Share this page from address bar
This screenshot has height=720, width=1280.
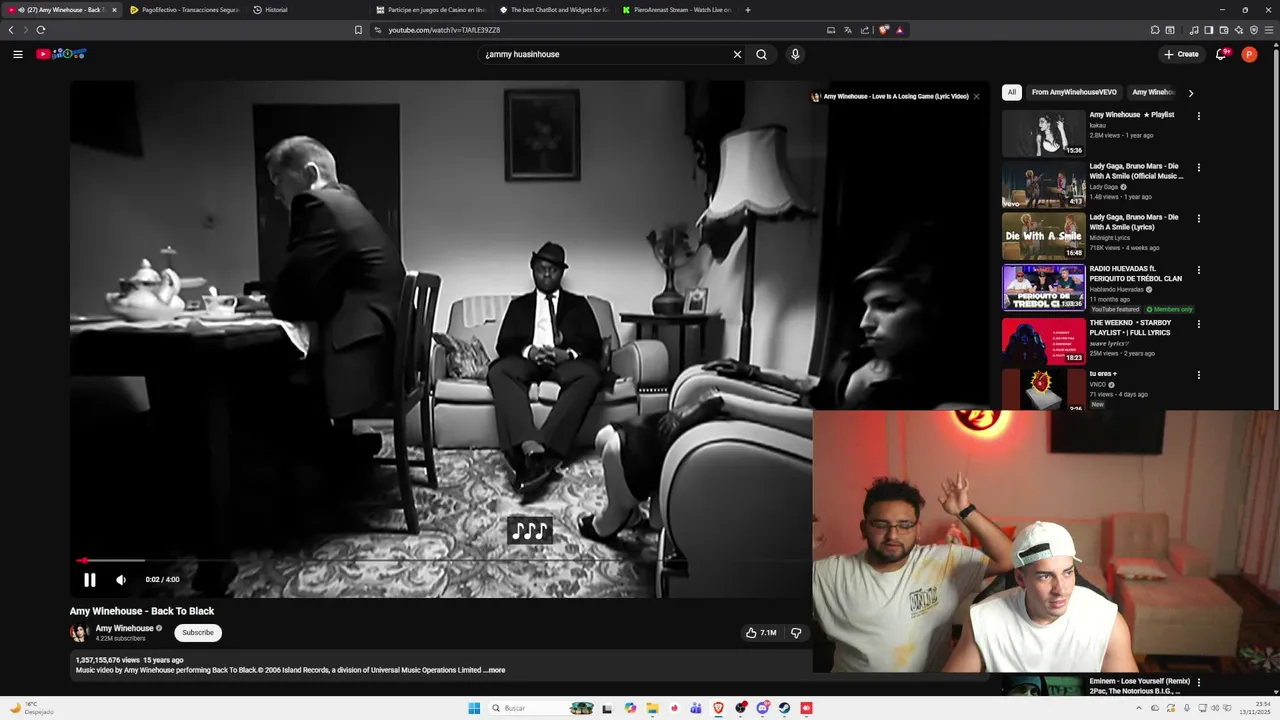(x=865, y=30)
